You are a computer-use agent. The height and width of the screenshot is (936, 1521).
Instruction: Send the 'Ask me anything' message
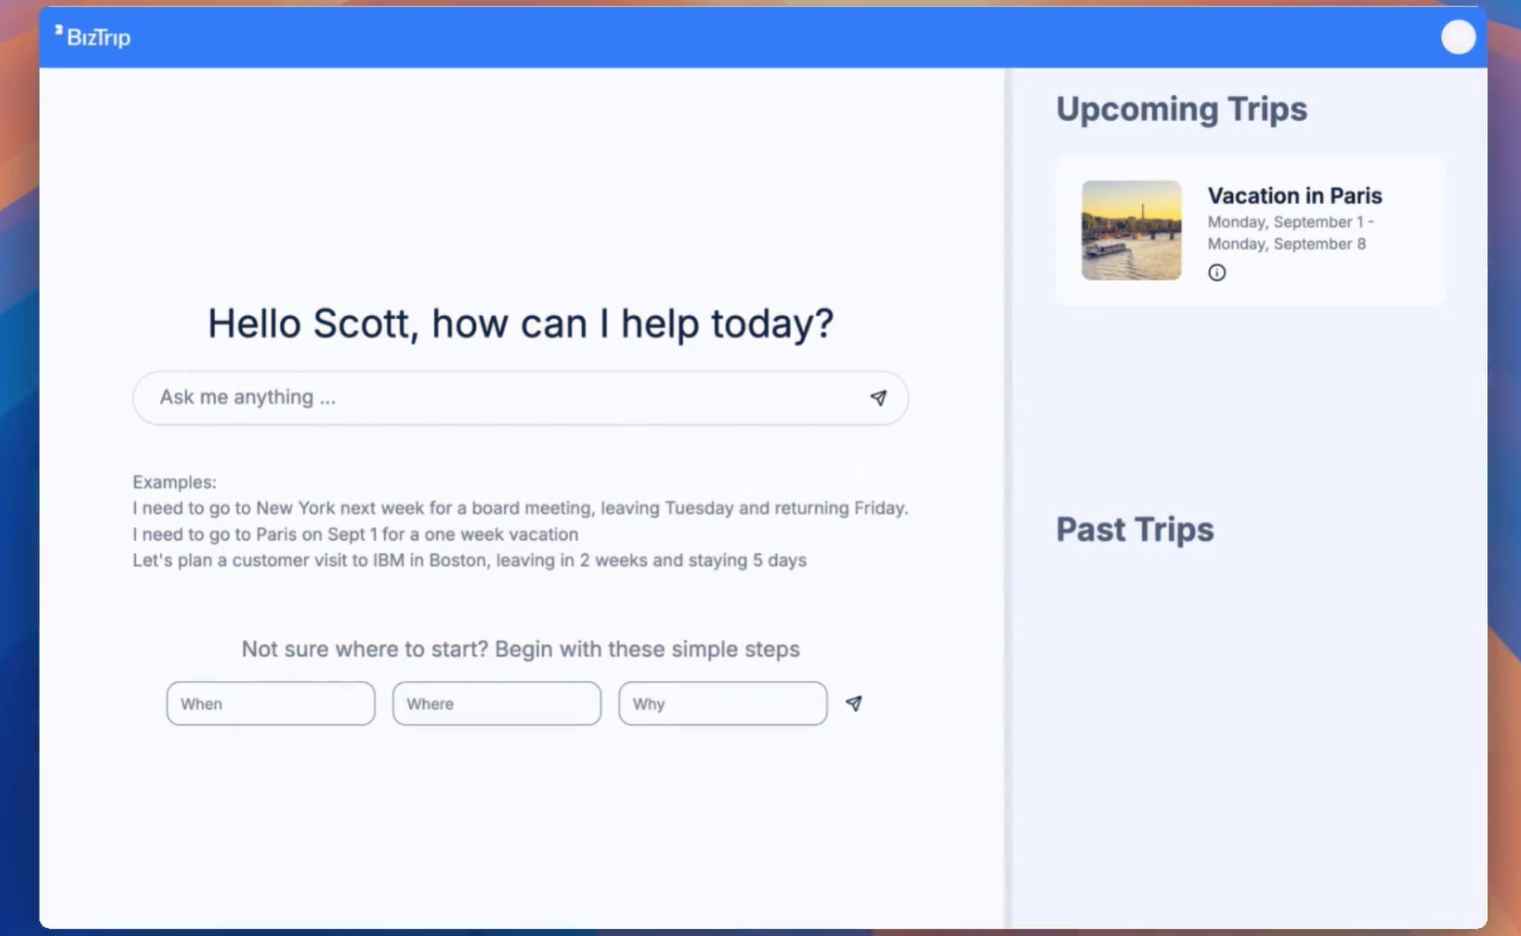pyautogui.click(x=878, y=398)
